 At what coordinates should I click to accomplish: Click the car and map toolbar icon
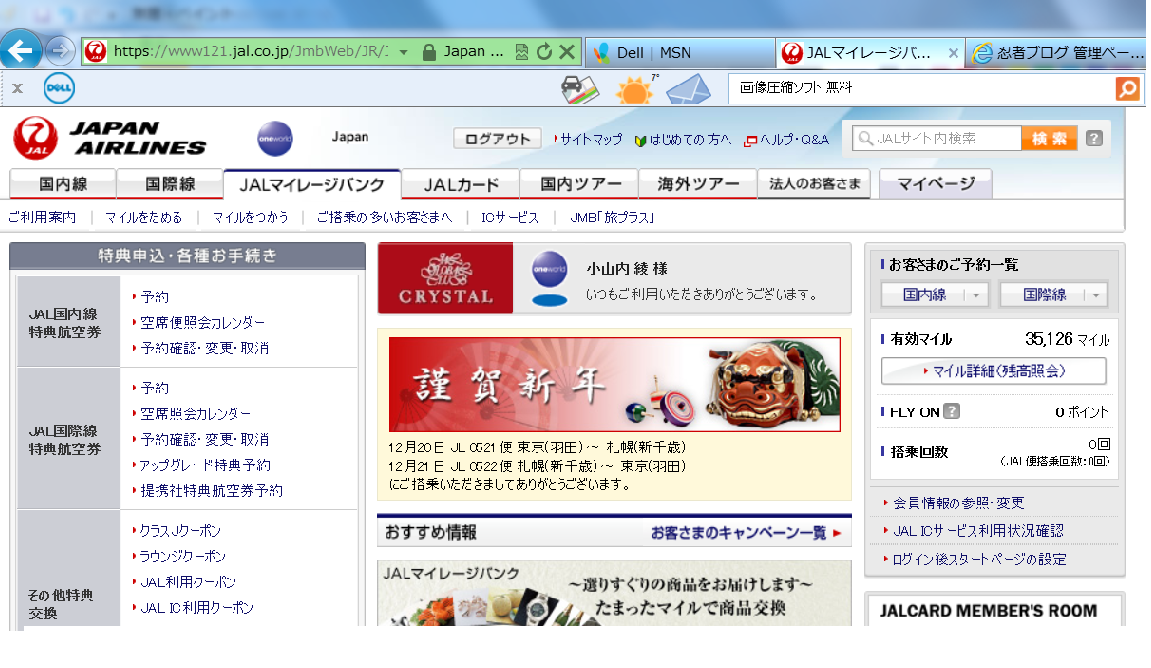pos(579,90)
